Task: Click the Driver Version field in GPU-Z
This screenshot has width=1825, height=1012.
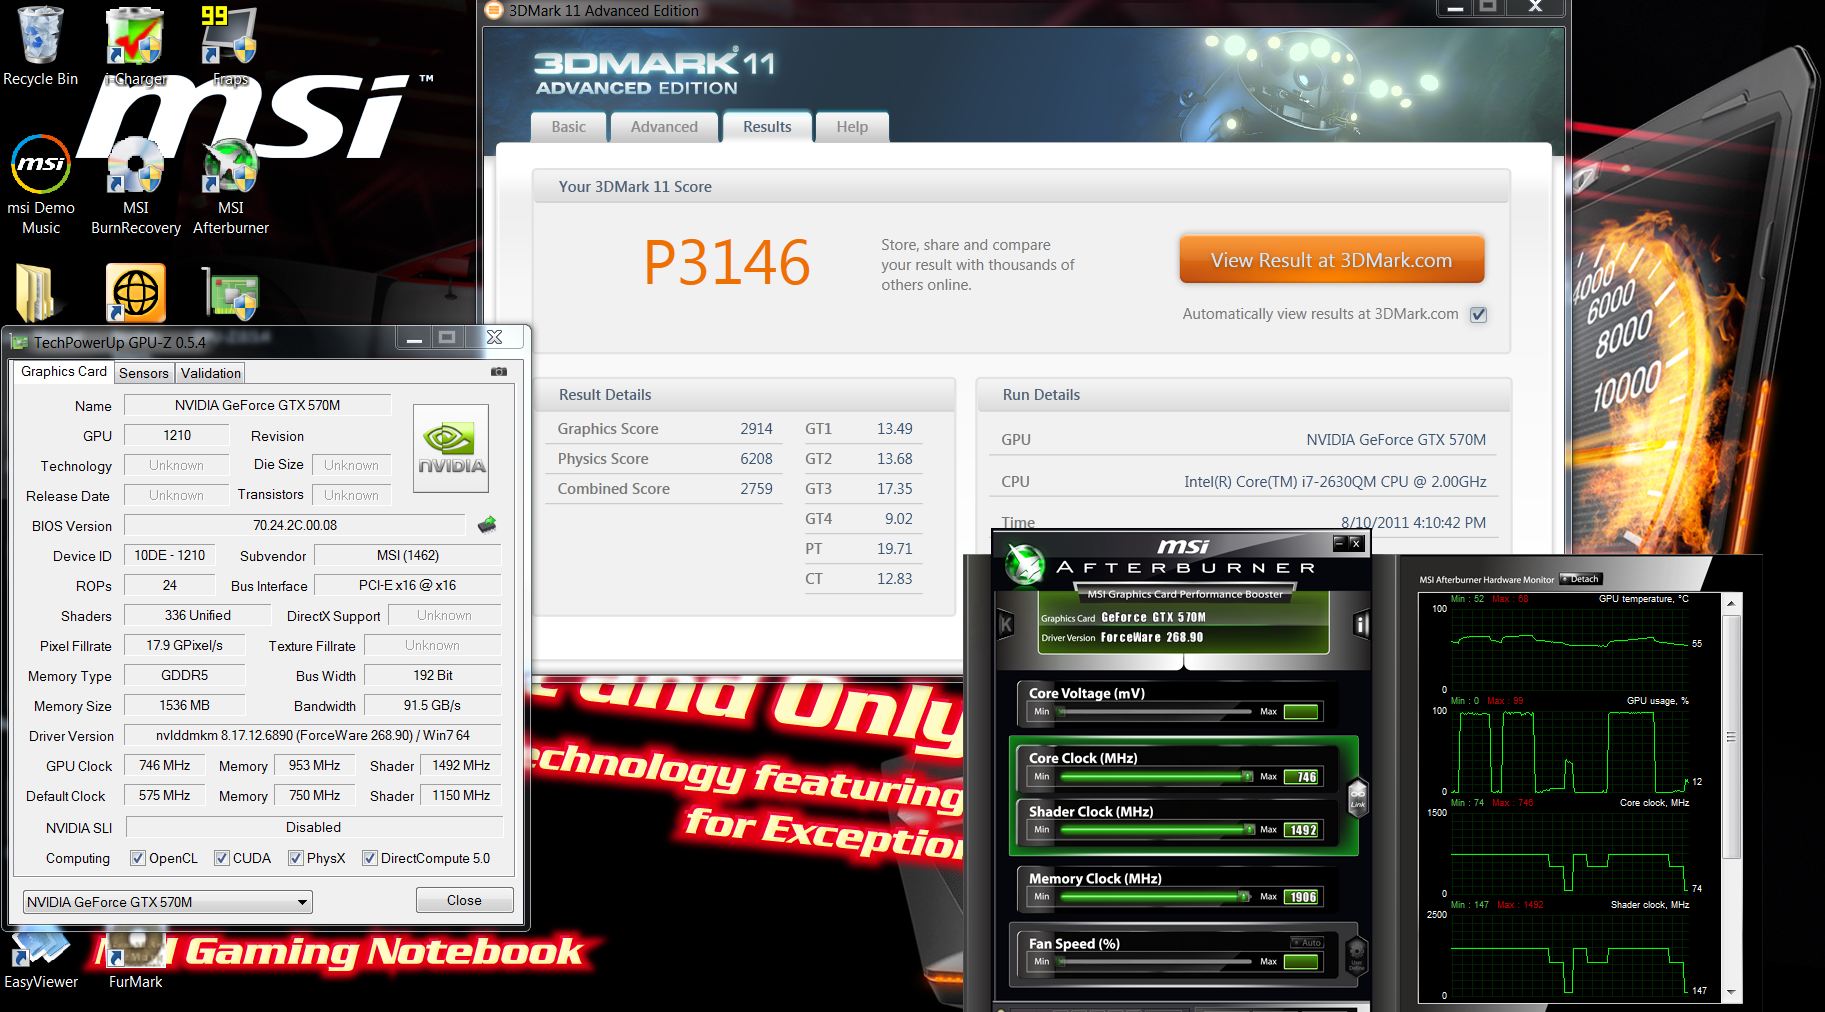Action: (x=312, y=735)
